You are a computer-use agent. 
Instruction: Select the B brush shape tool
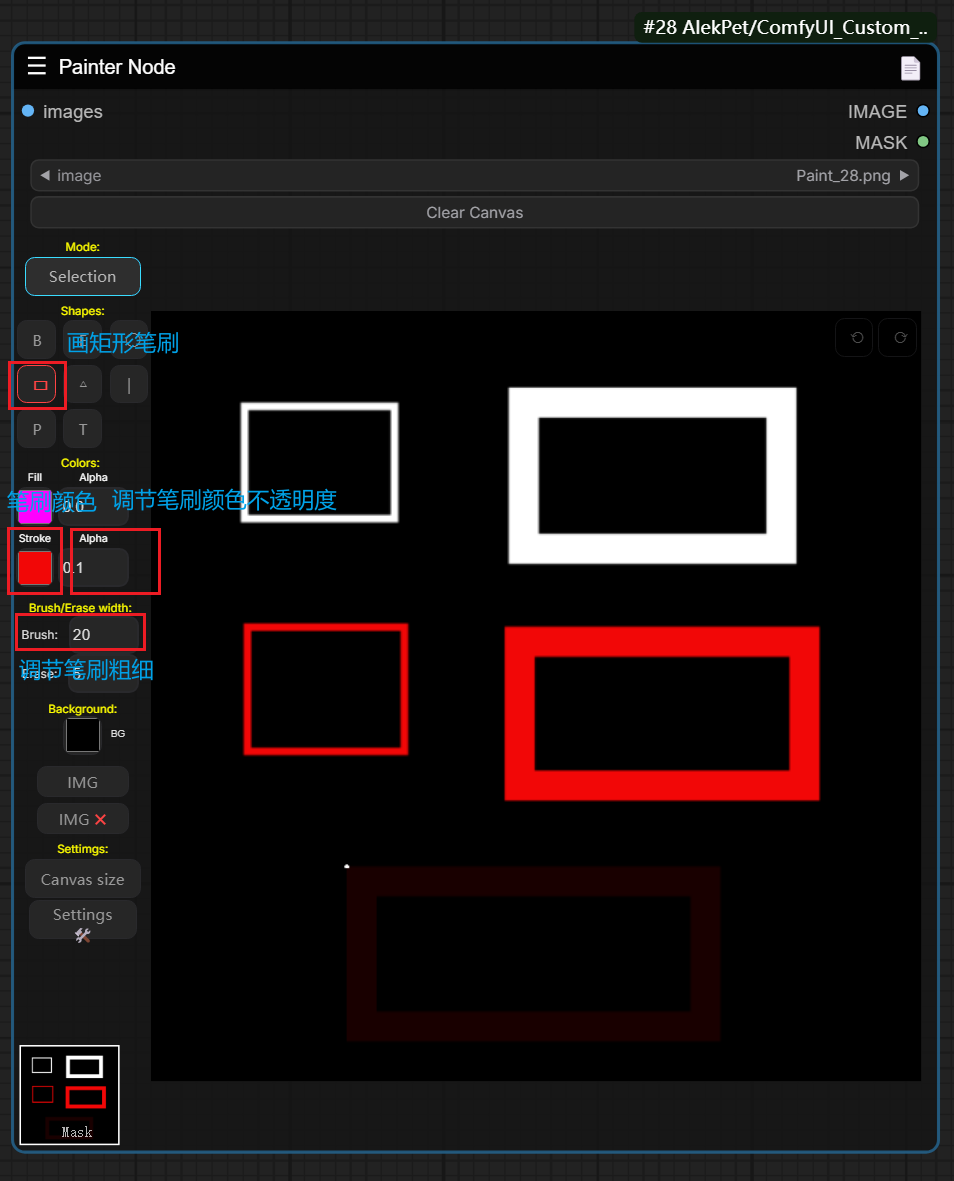pyautogui.click(x=37, y=340)
